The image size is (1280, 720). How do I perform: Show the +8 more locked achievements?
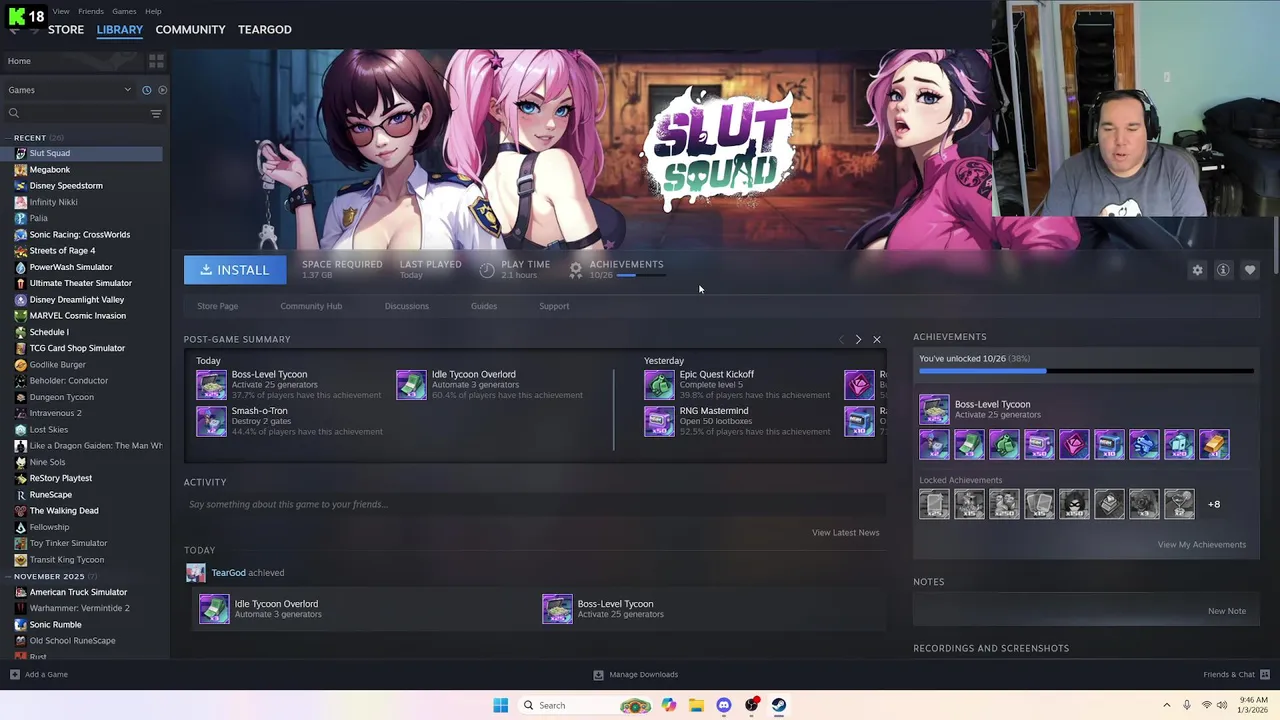click(1214, 504)
